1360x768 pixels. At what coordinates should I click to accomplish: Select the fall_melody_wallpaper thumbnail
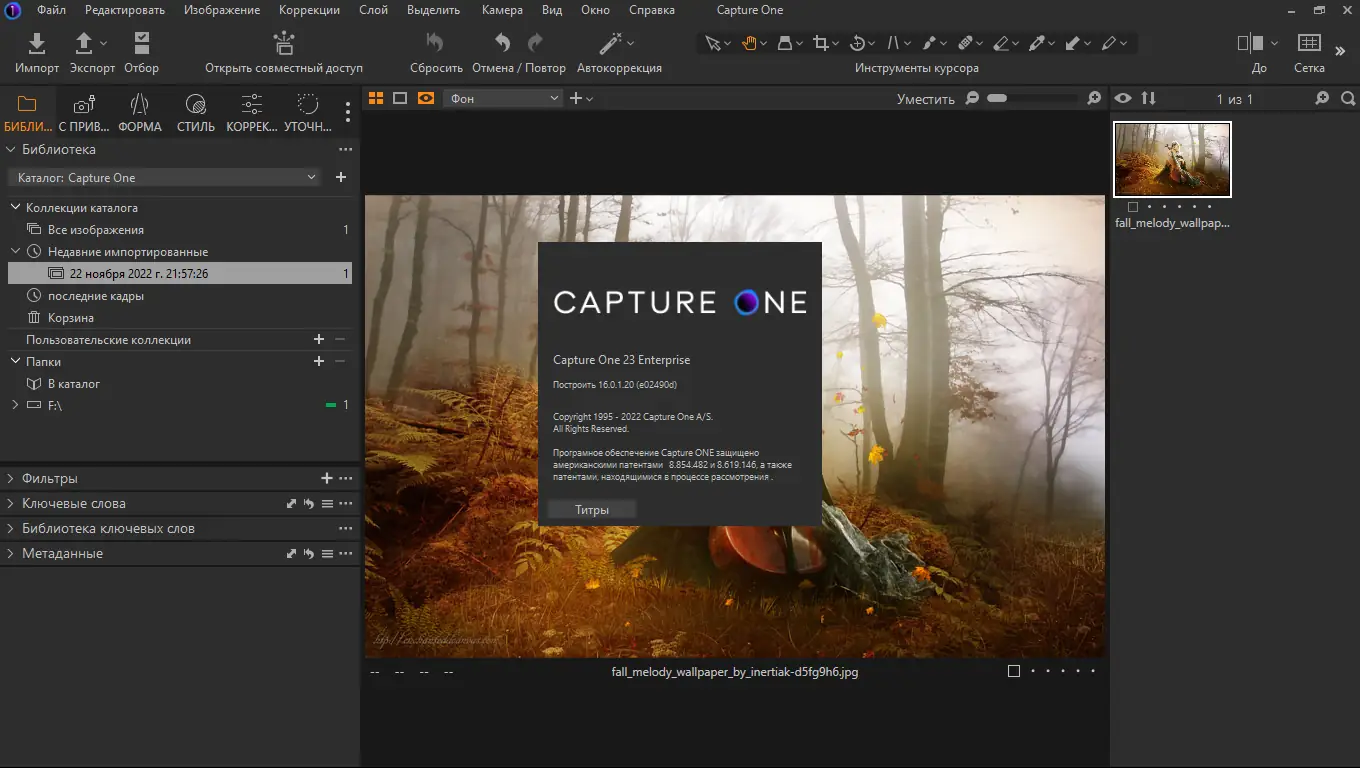point(1172,160)
